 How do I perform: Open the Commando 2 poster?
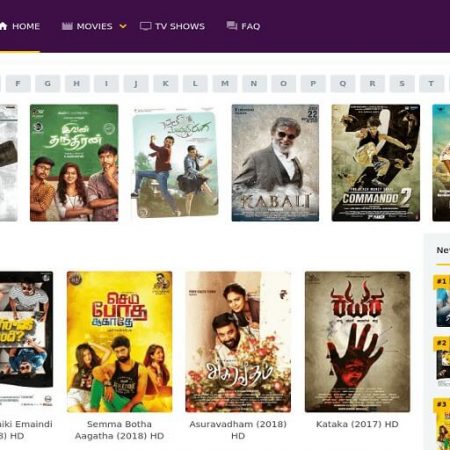(x=376, y=163)
